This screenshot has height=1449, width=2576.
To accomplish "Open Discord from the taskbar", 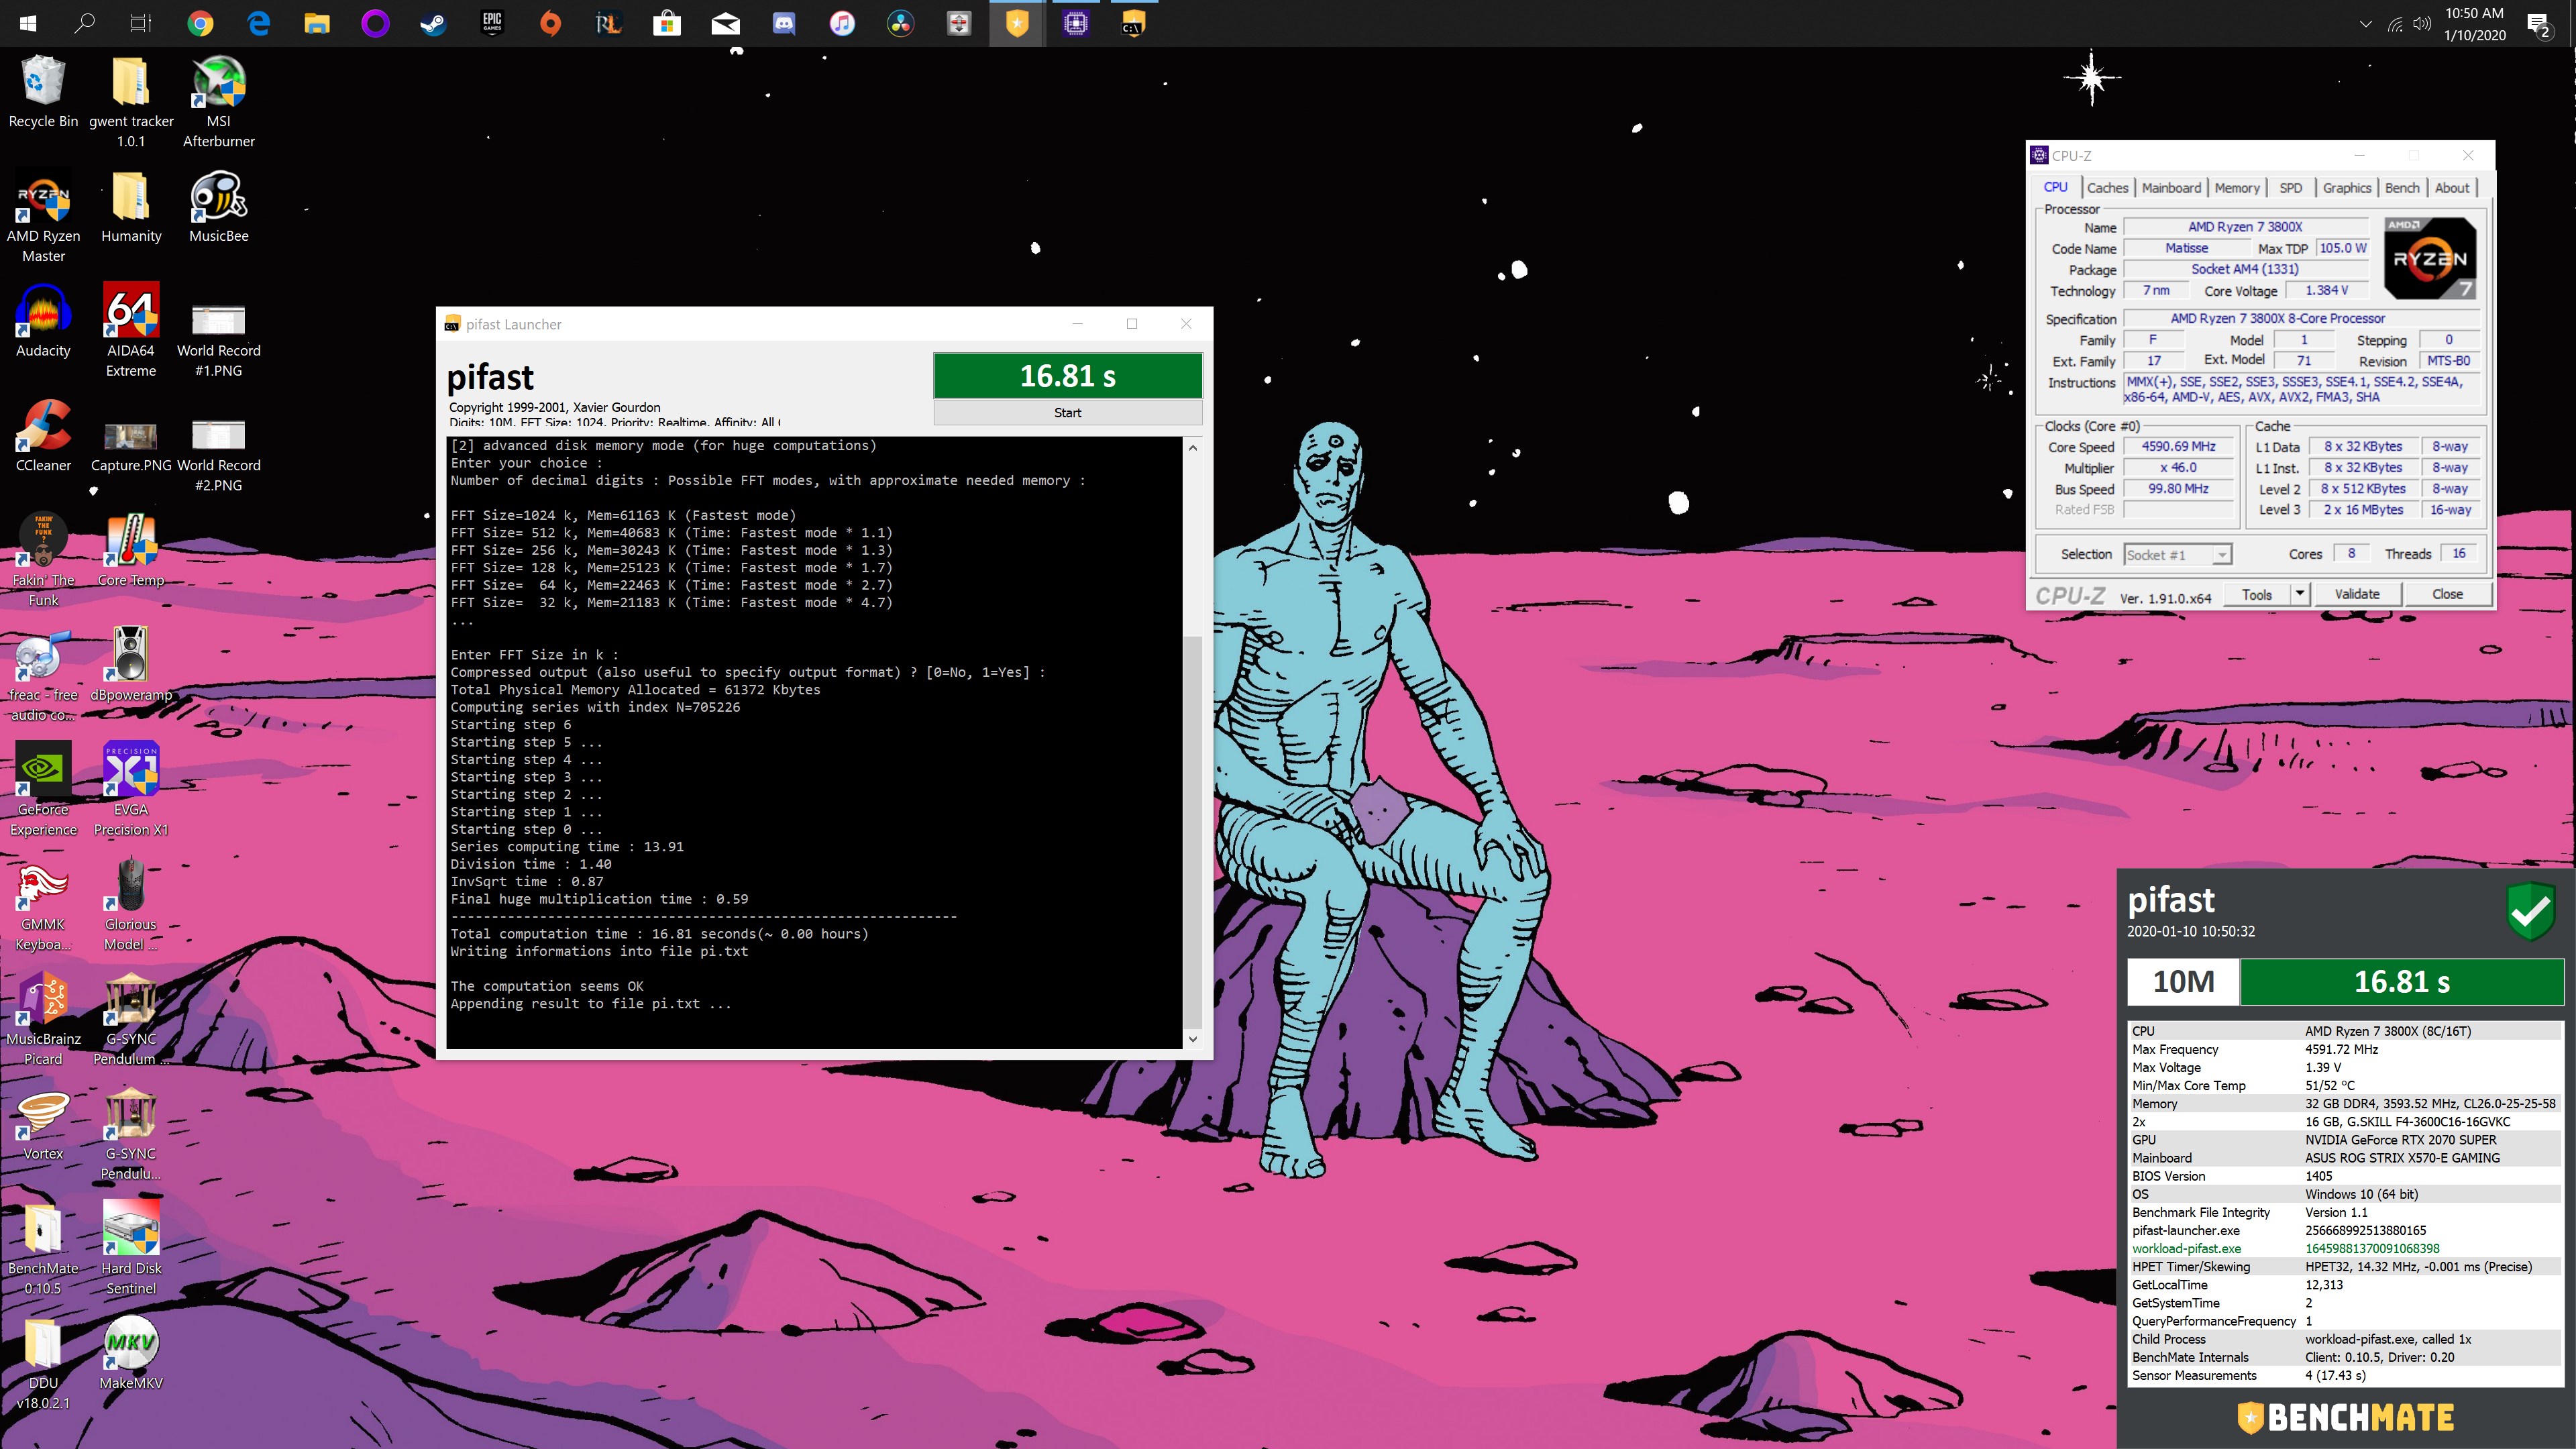I will click(784, 23).
